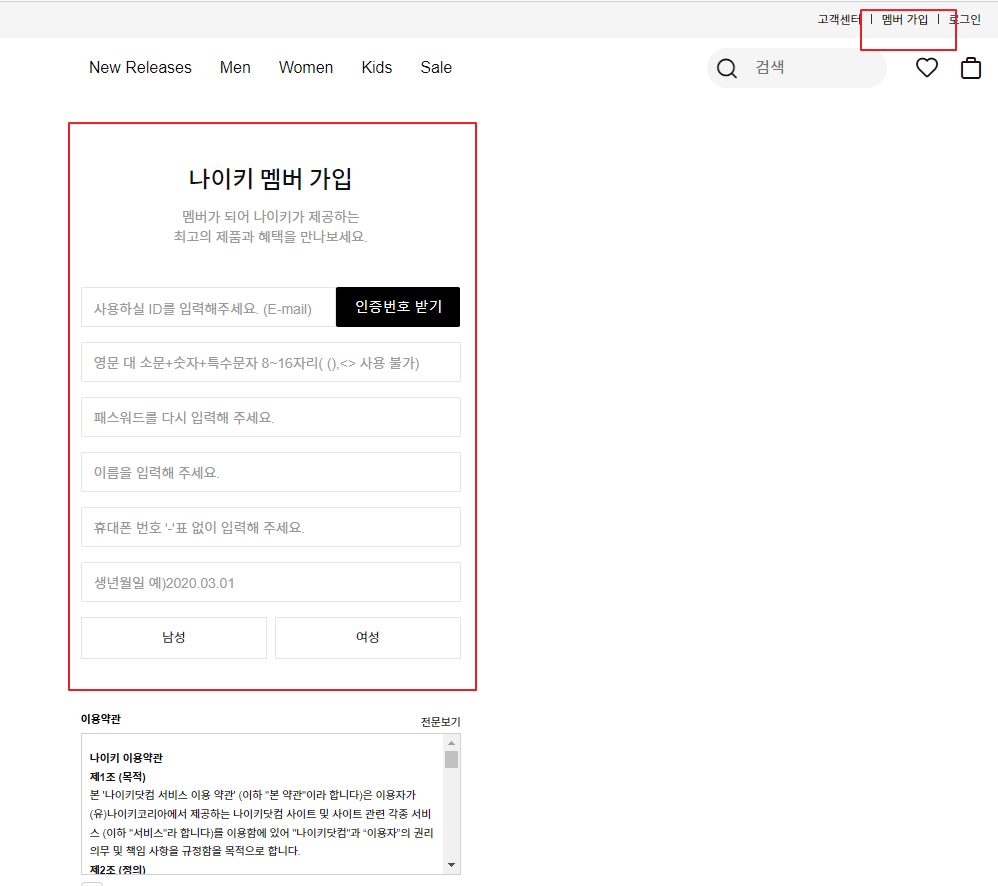Click the 생년월일 birthdate field

tap(271, 582)
